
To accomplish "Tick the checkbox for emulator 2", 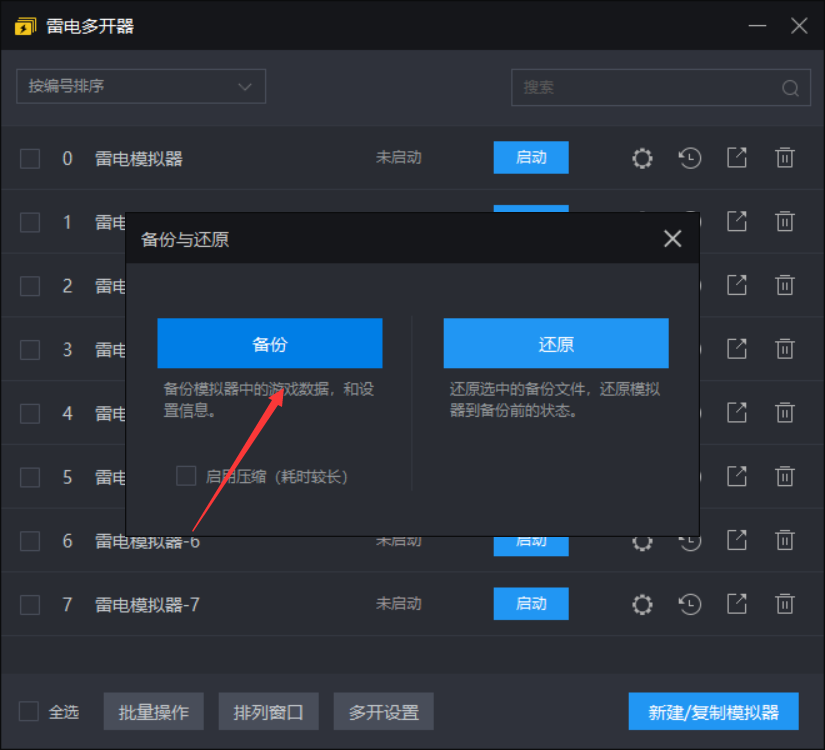I will 30,286.
